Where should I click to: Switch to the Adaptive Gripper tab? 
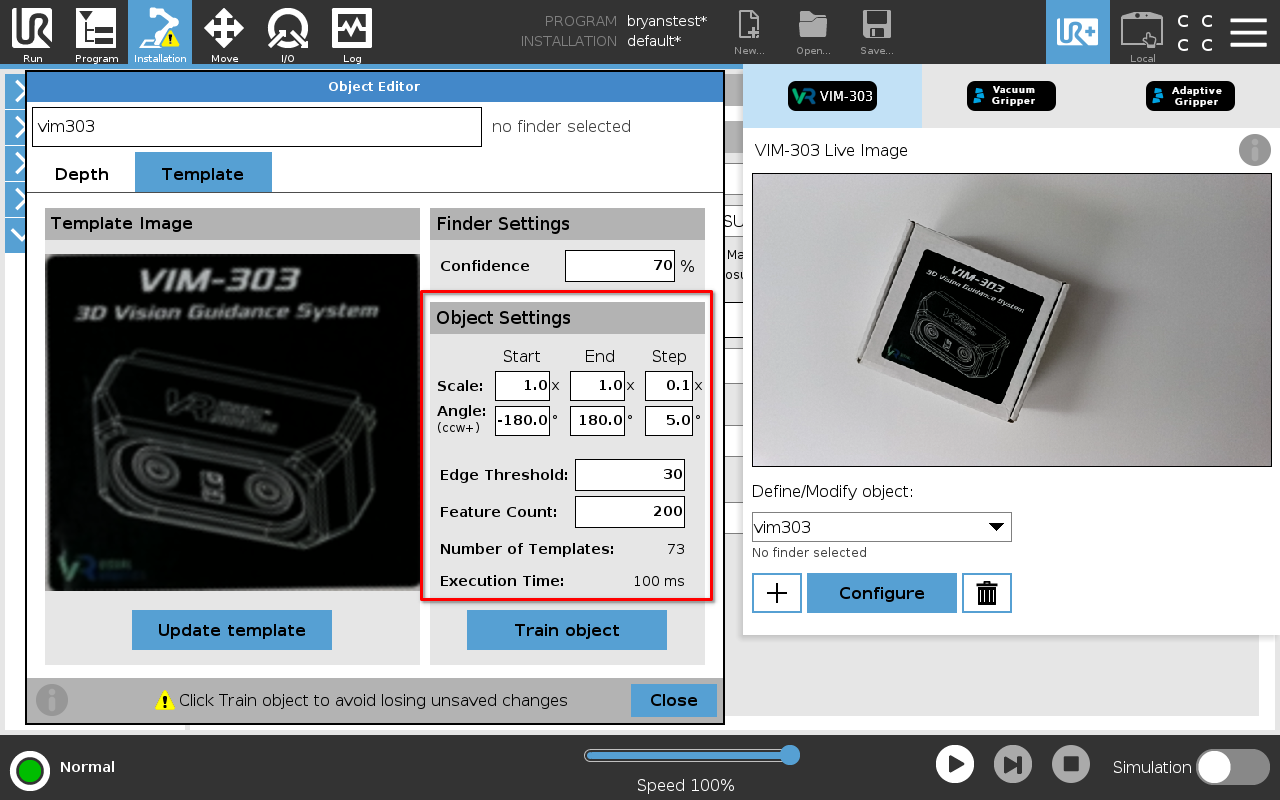pos(1190,96)
